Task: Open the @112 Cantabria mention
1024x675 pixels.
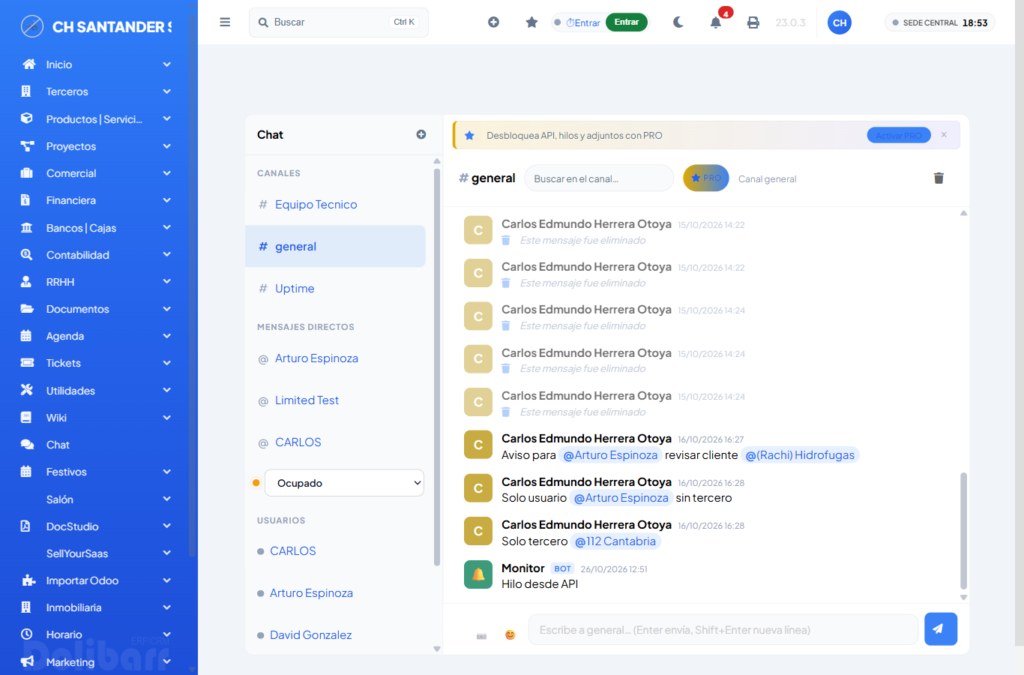Action: (x=615, y=541)
